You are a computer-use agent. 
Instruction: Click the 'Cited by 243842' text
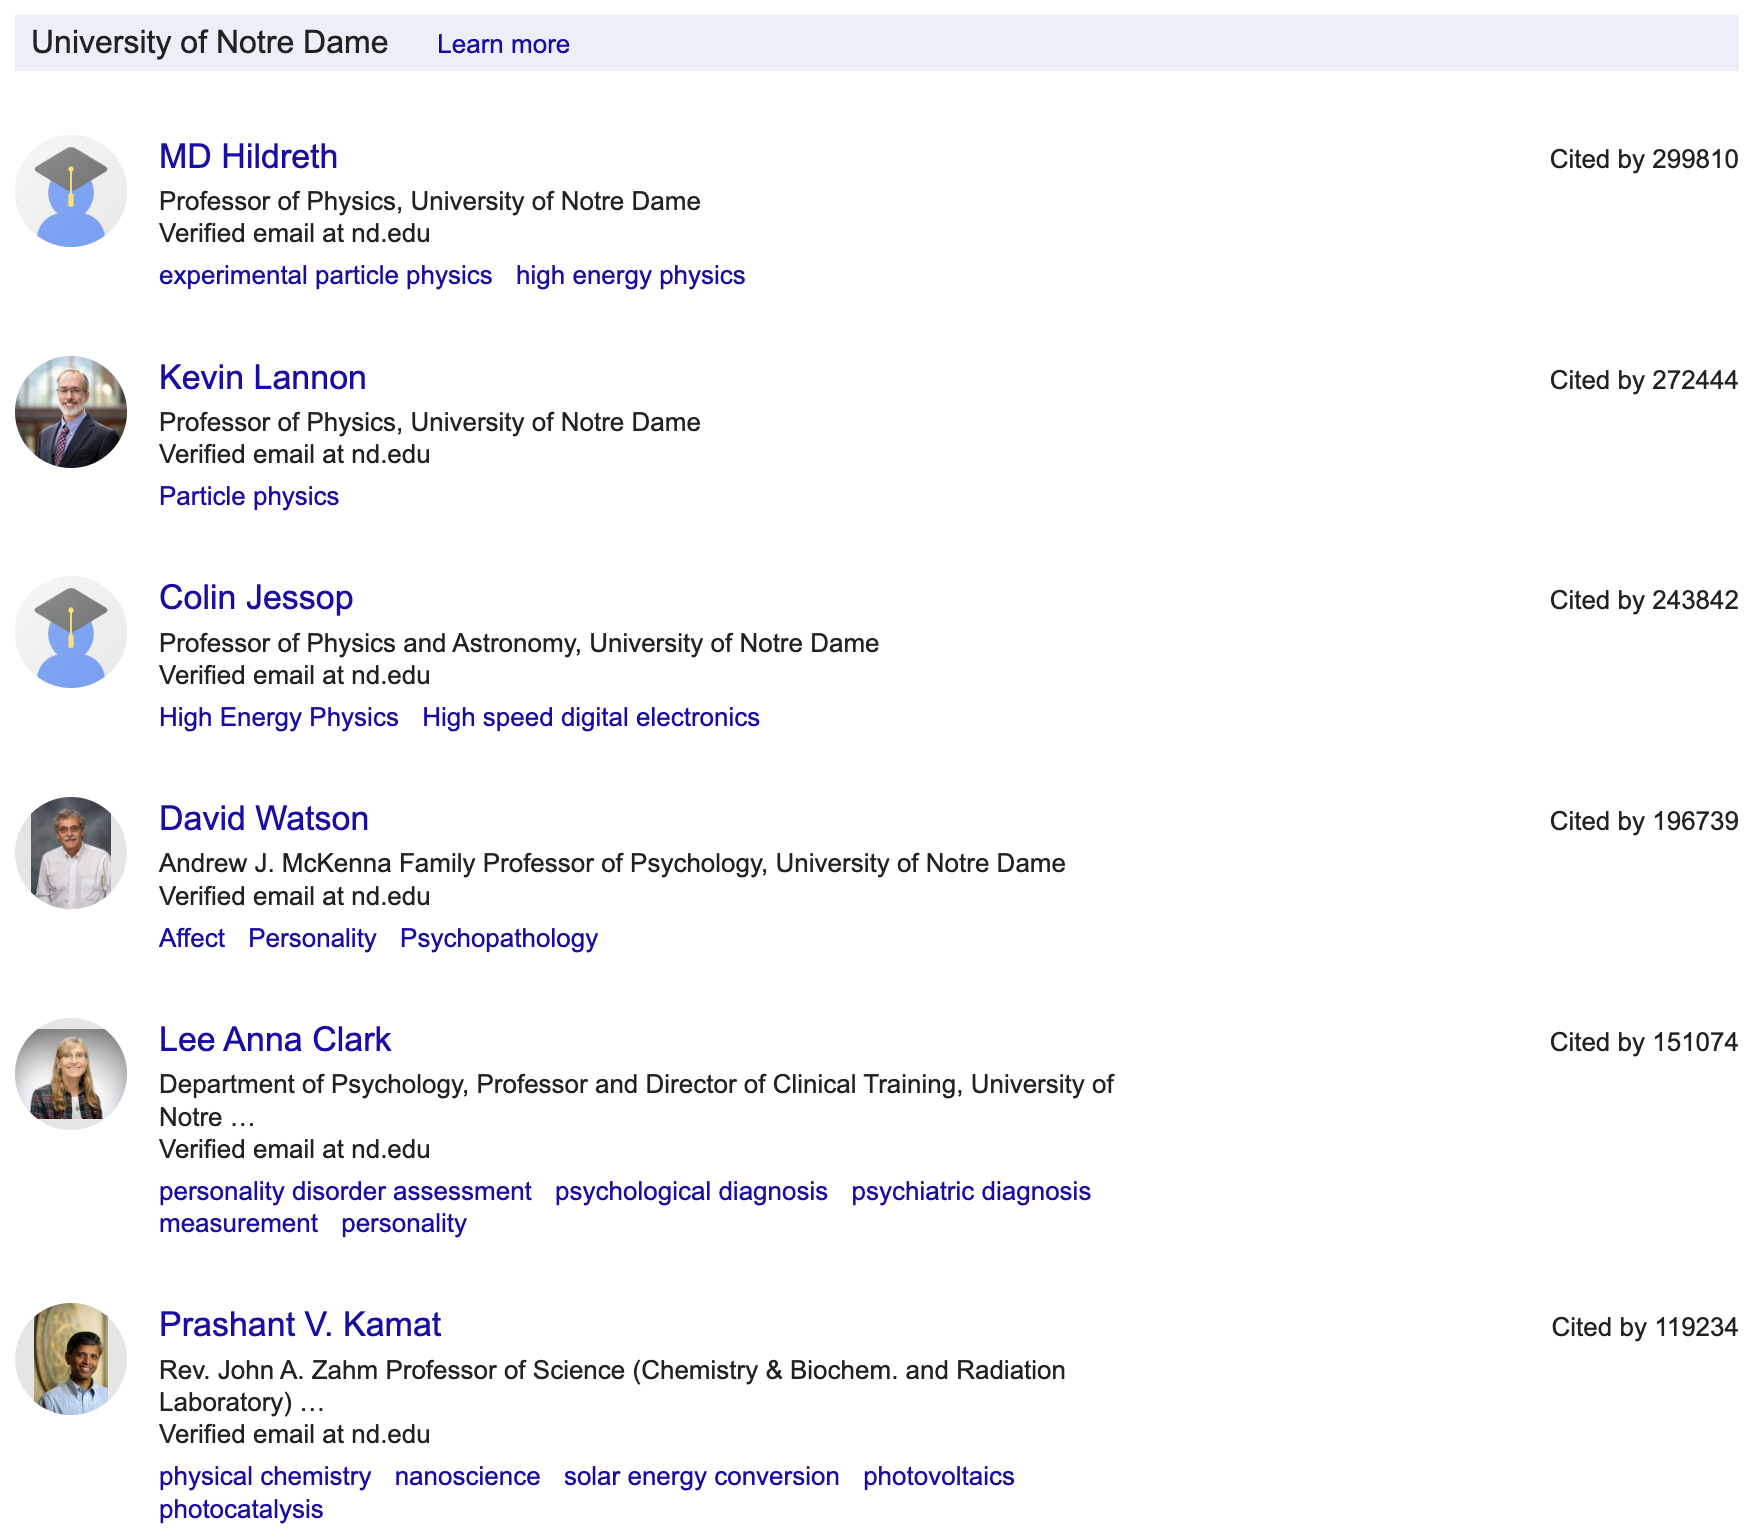tap(1644, 600)
